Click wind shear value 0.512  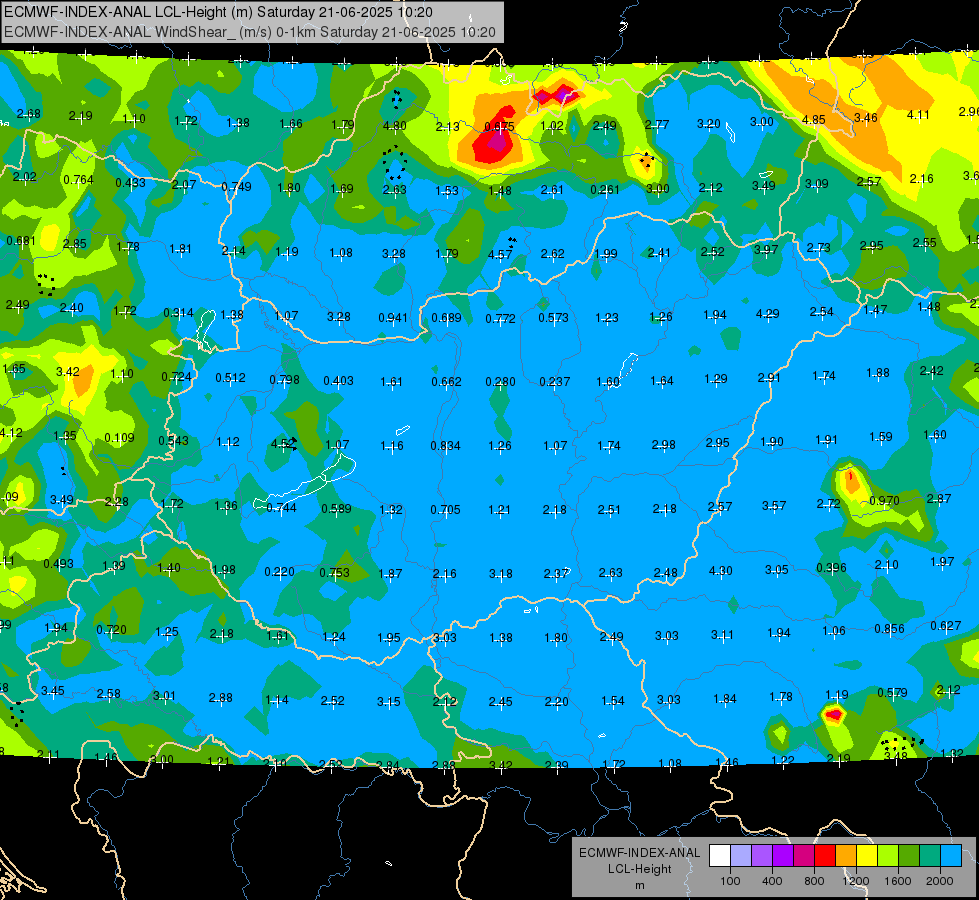click(230, 378)
